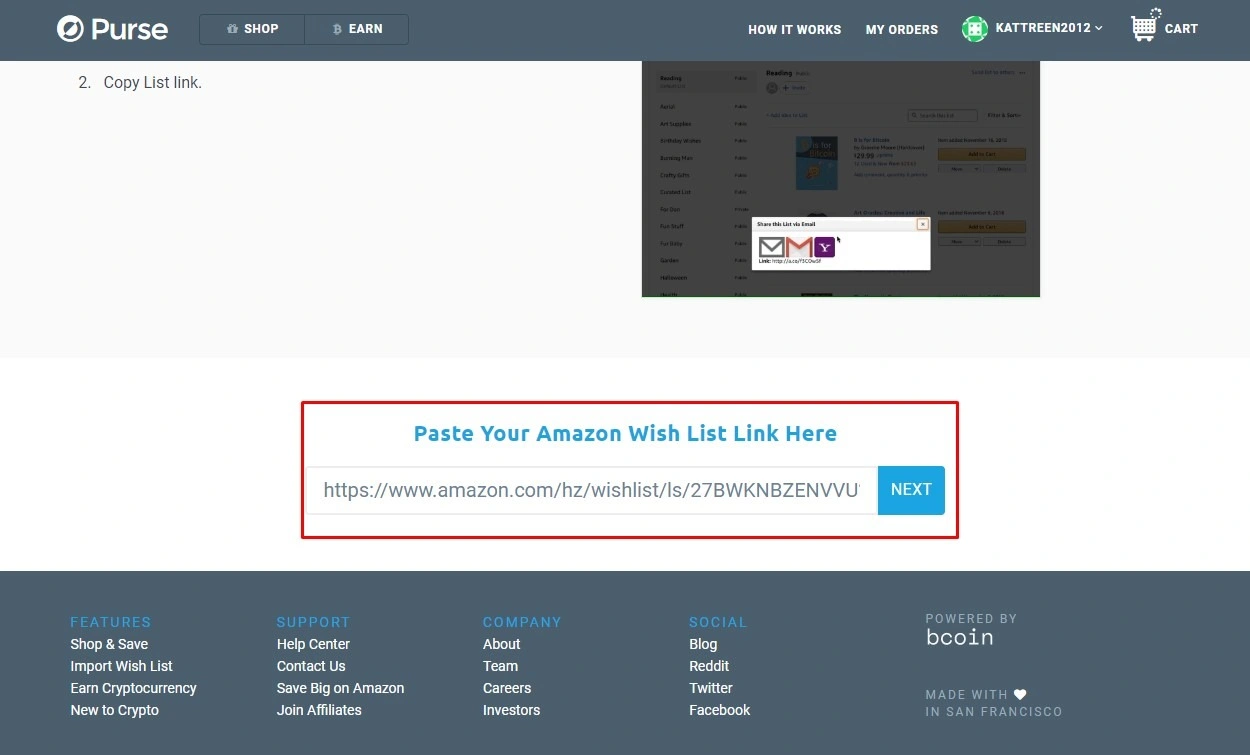The width and height of the screenshot is (1250, 755).
Task: Click 'Copy List link.' step text
Action: (x=153, y=83)
